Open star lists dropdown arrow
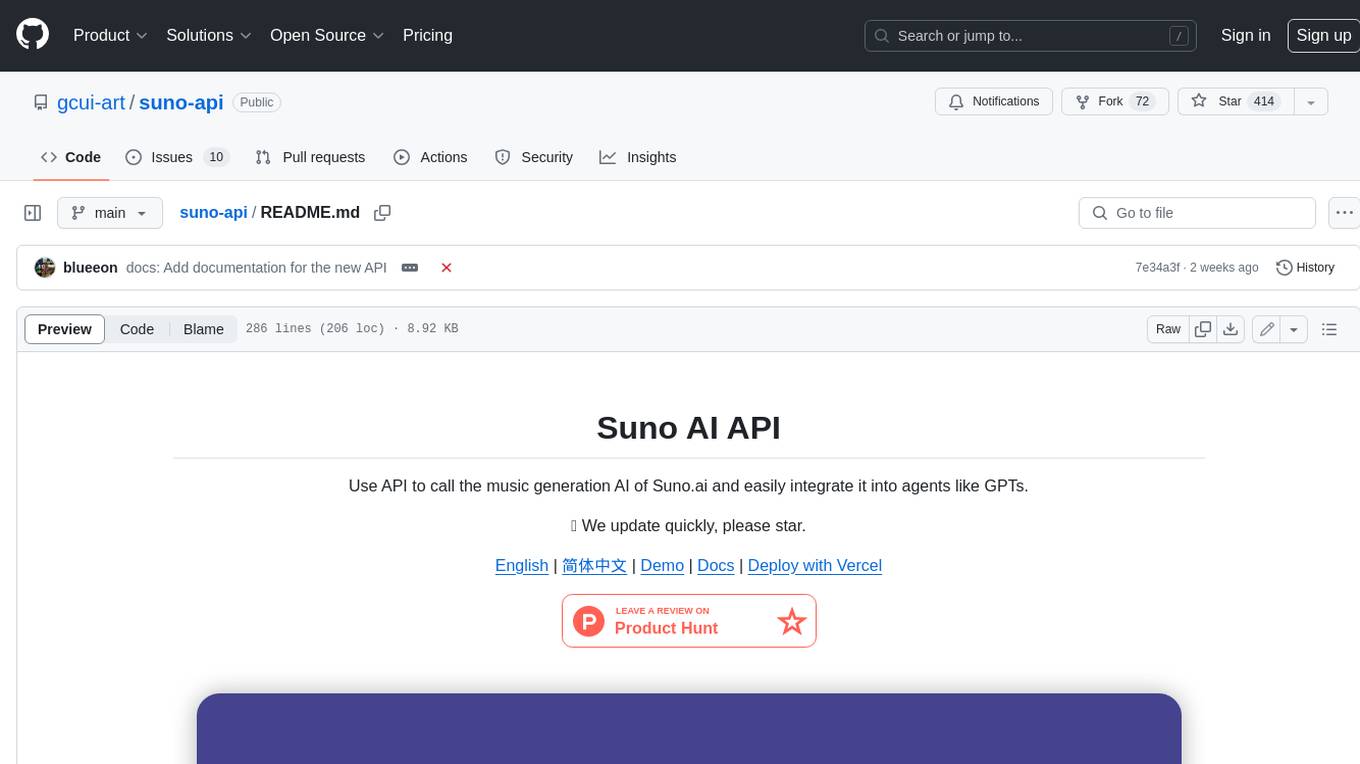The image size is (1360, 764). [x=1311, y=101]
